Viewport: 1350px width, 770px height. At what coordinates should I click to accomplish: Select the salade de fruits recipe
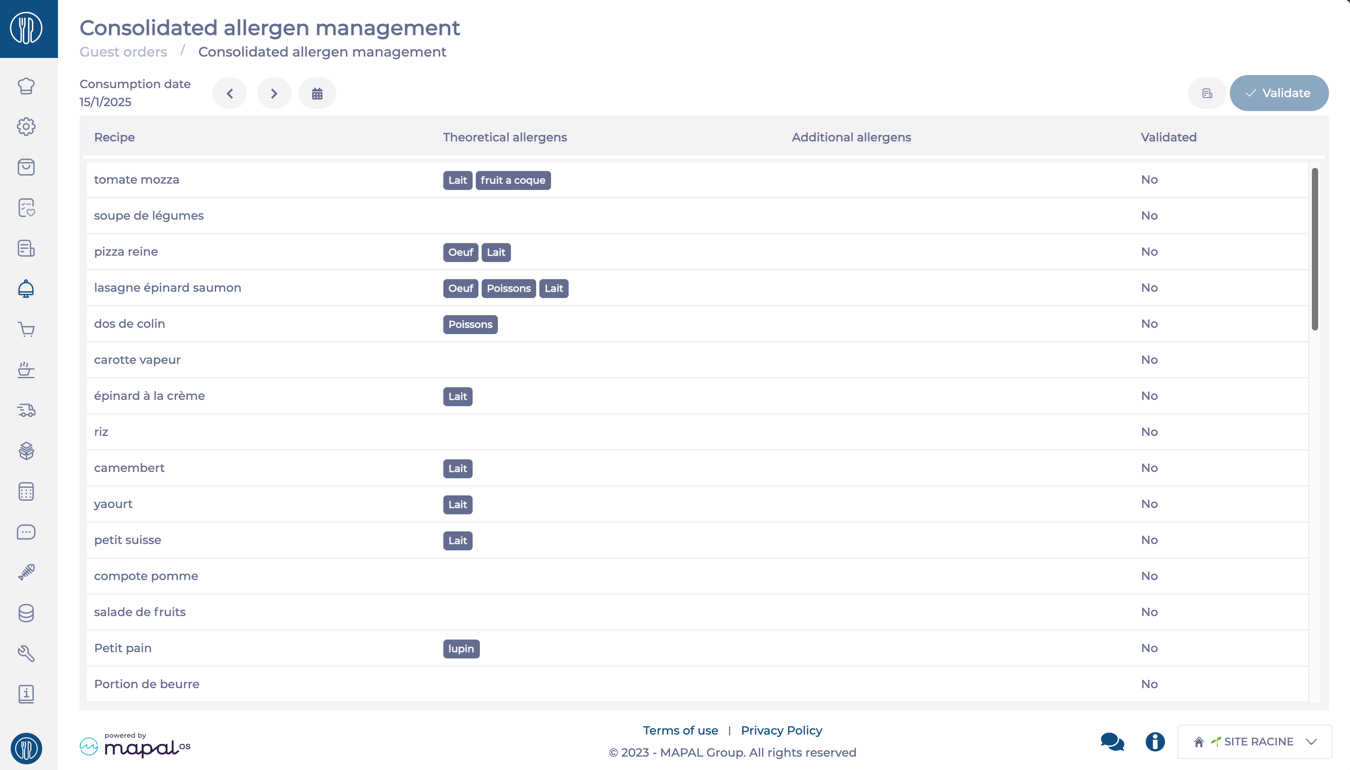697,612
